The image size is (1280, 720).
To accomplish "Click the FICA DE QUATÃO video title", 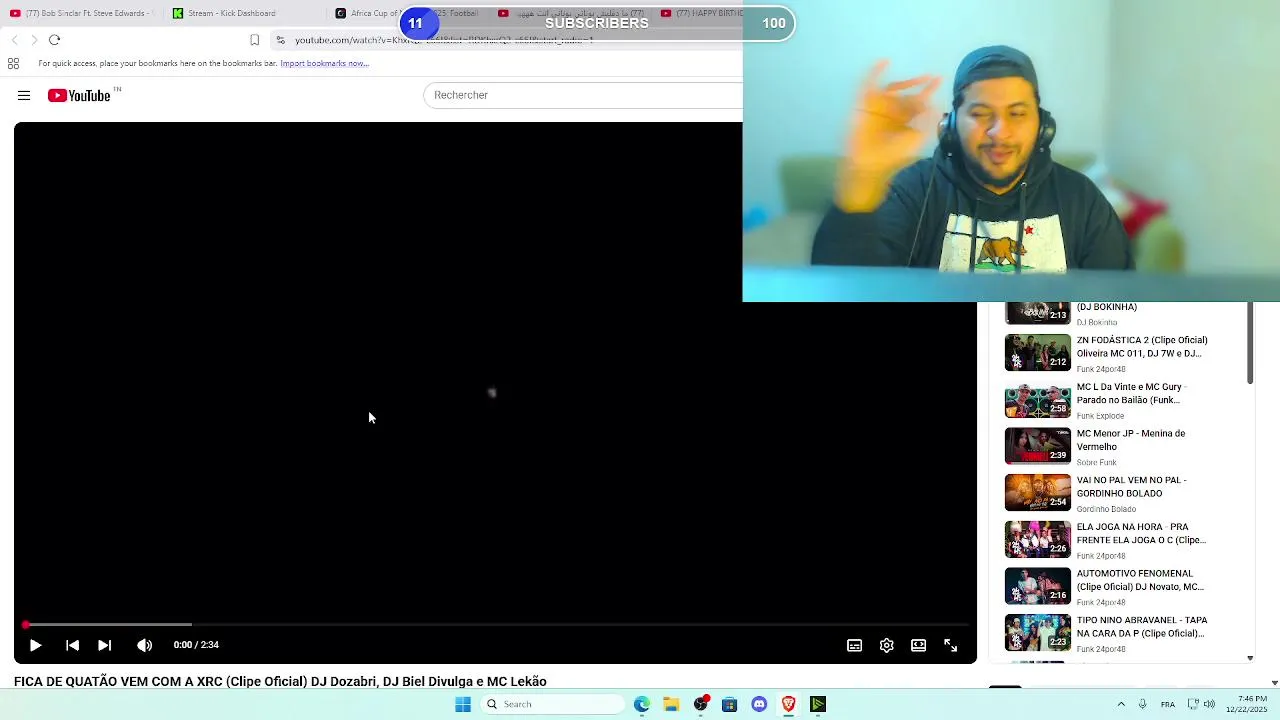I will [x=280, y=681].
